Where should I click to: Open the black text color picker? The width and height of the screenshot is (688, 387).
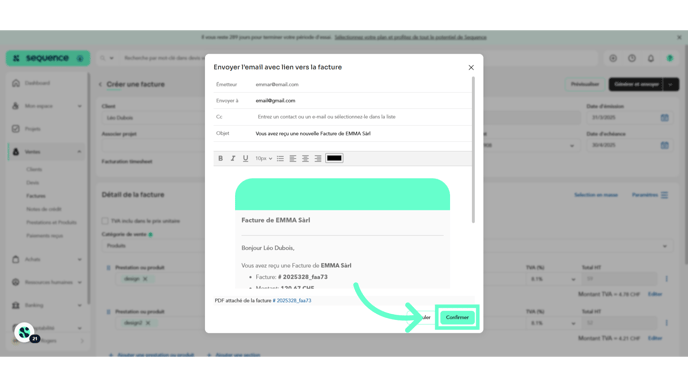[334, 158]
